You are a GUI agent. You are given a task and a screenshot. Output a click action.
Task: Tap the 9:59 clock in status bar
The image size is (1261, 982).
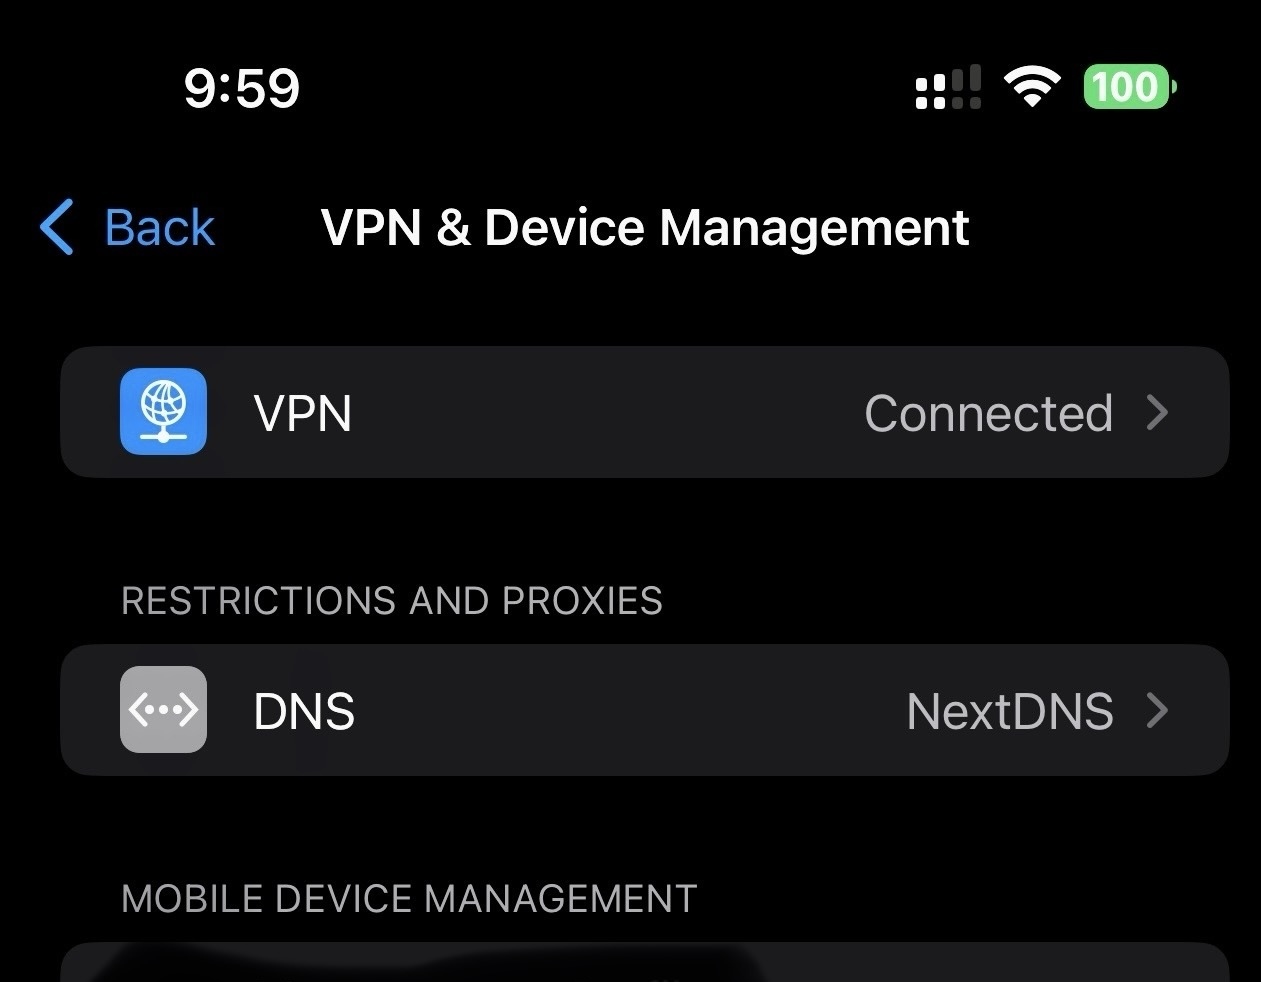coord(242,88)
